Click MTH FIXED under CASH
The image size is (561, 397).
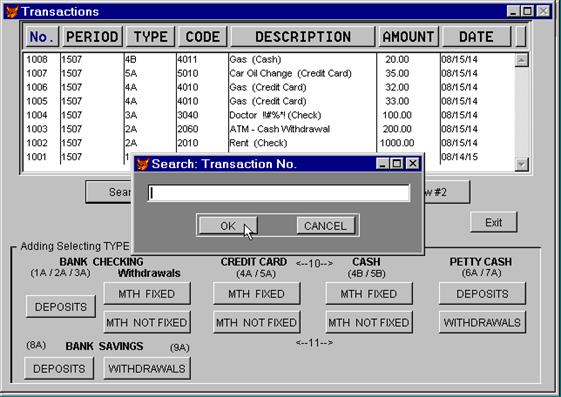pos(369,294)
